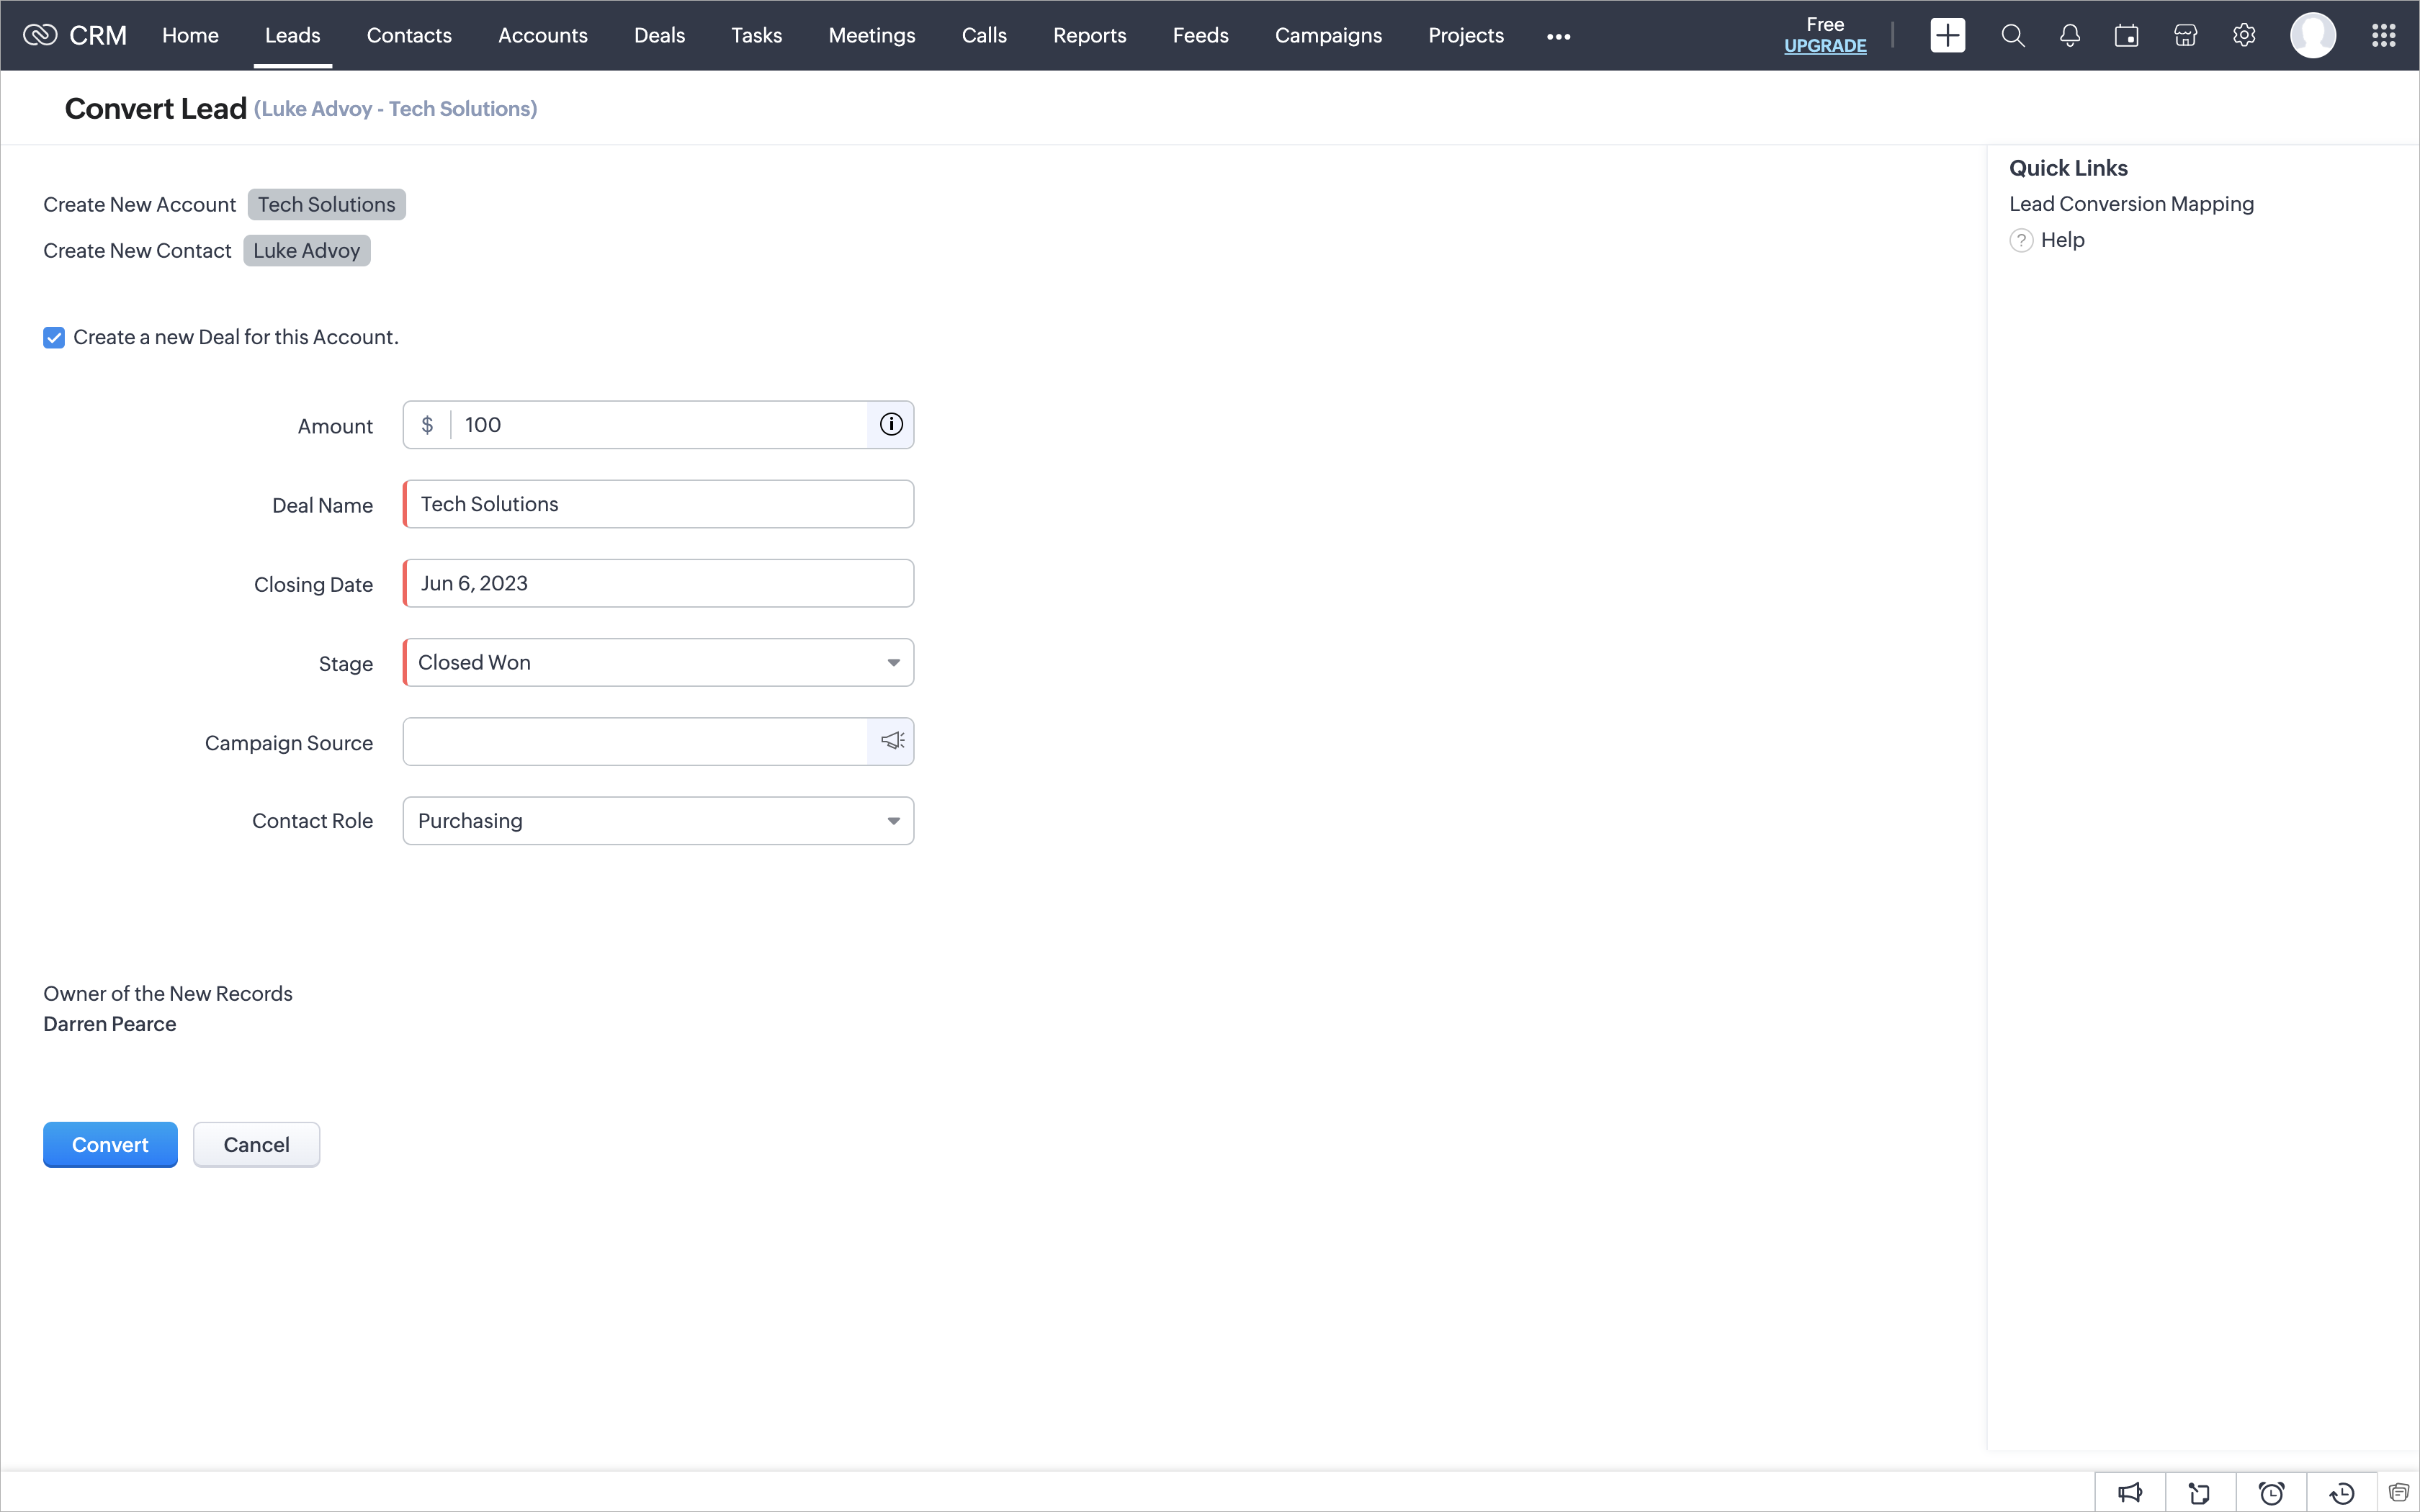
Task: Click the Amount field info icon
Action: pos(891,425)
